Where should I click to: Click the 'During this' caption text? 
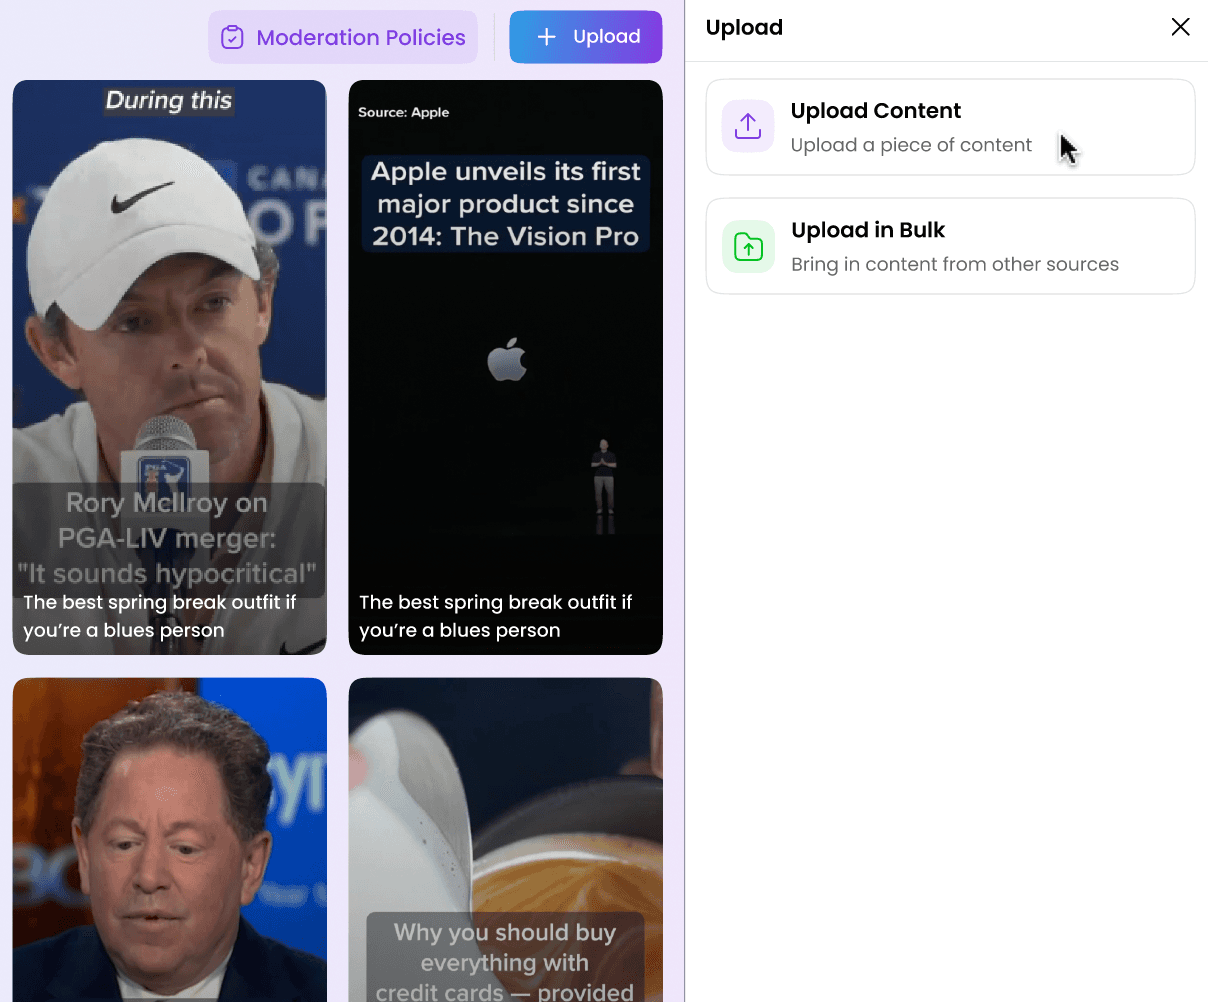click(169, 100)
